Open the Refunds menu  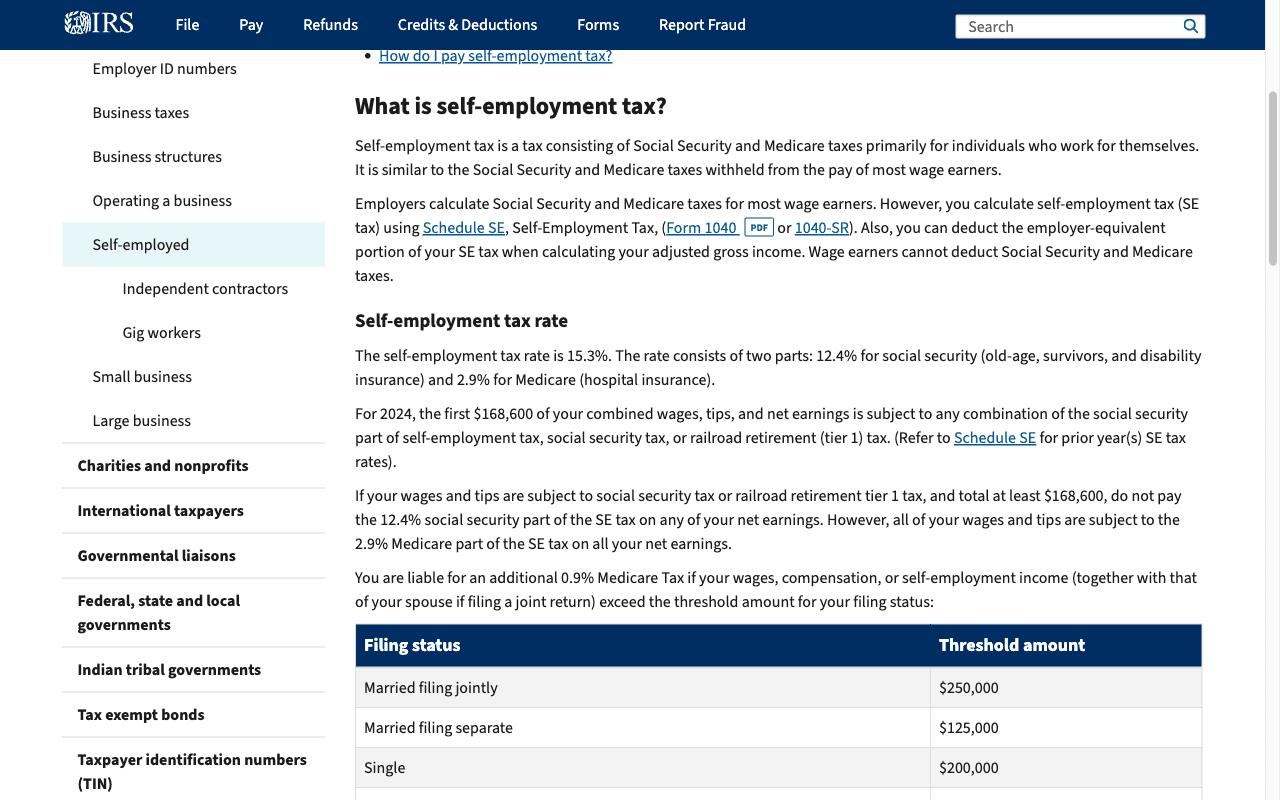pos(330,25)
